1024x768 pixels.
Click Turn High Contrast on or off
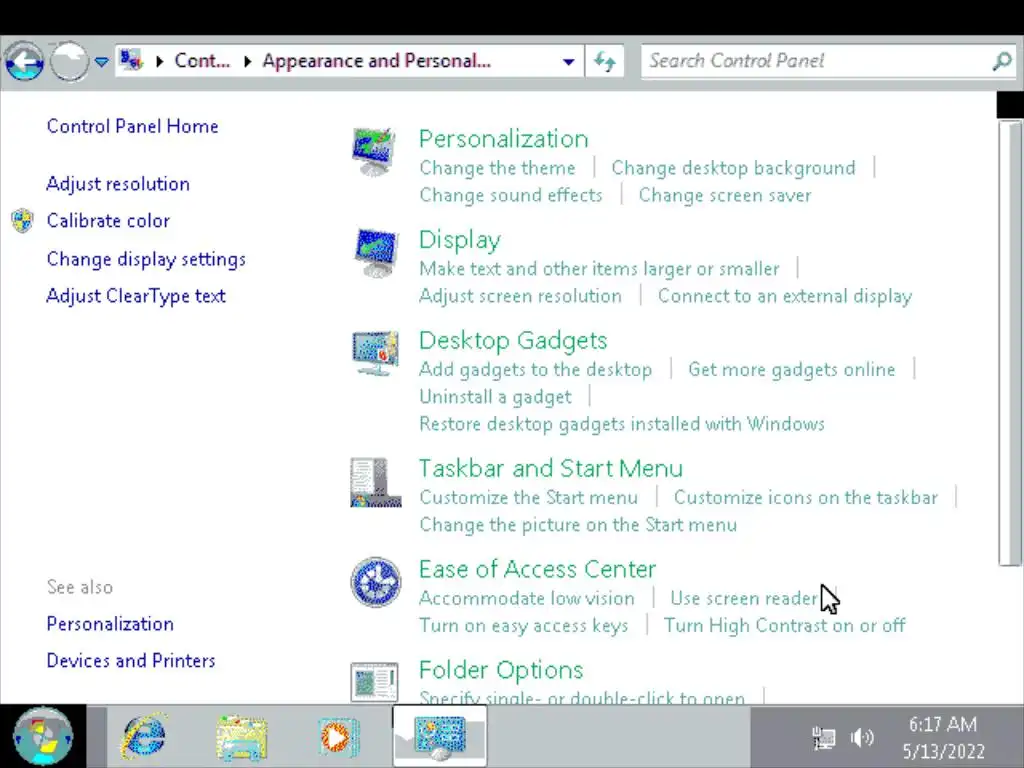[x=784, y=626]
